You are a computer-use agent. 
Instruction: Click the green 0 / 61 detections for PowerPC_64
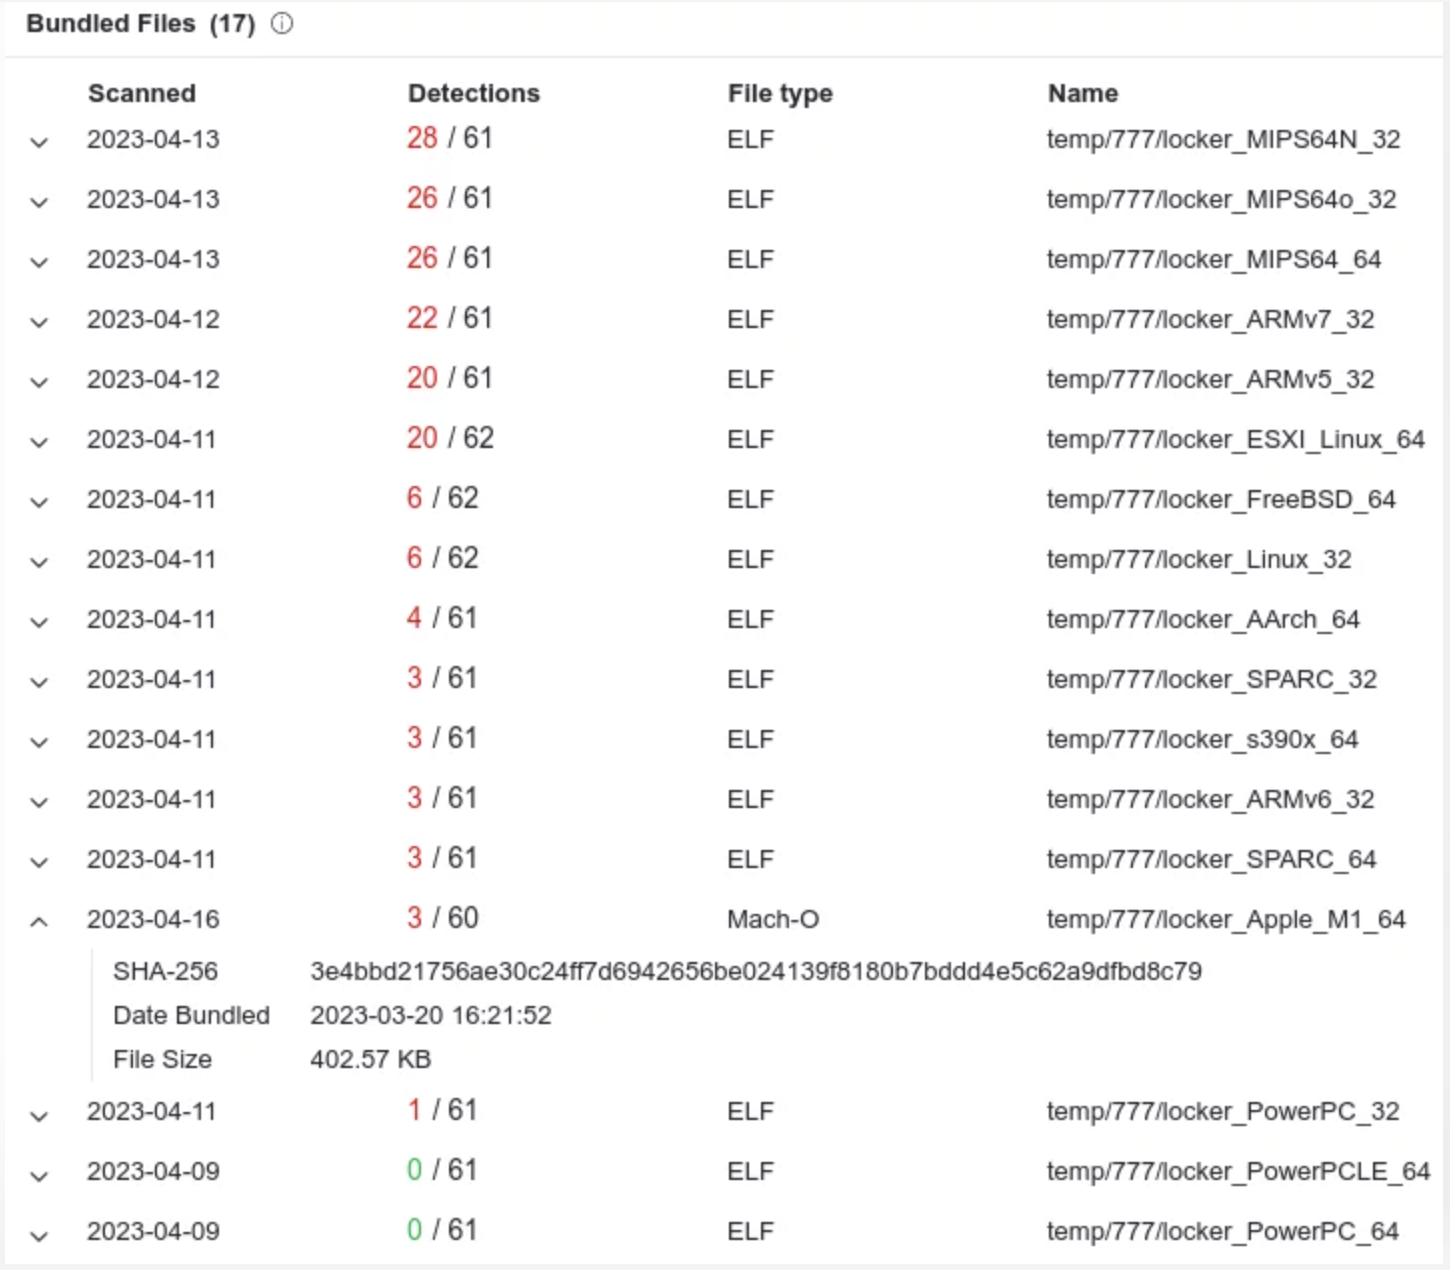point(441,1230)
